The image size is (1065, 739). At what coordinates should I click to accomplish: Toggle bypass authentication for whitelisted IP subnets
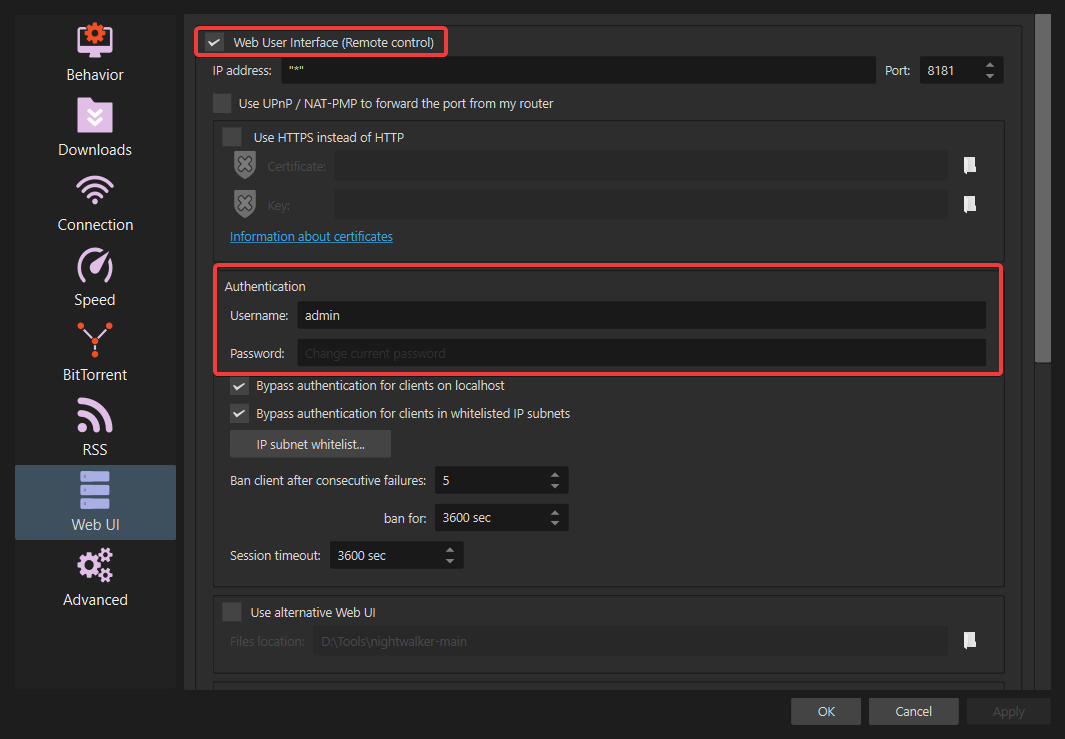point(239,414)
